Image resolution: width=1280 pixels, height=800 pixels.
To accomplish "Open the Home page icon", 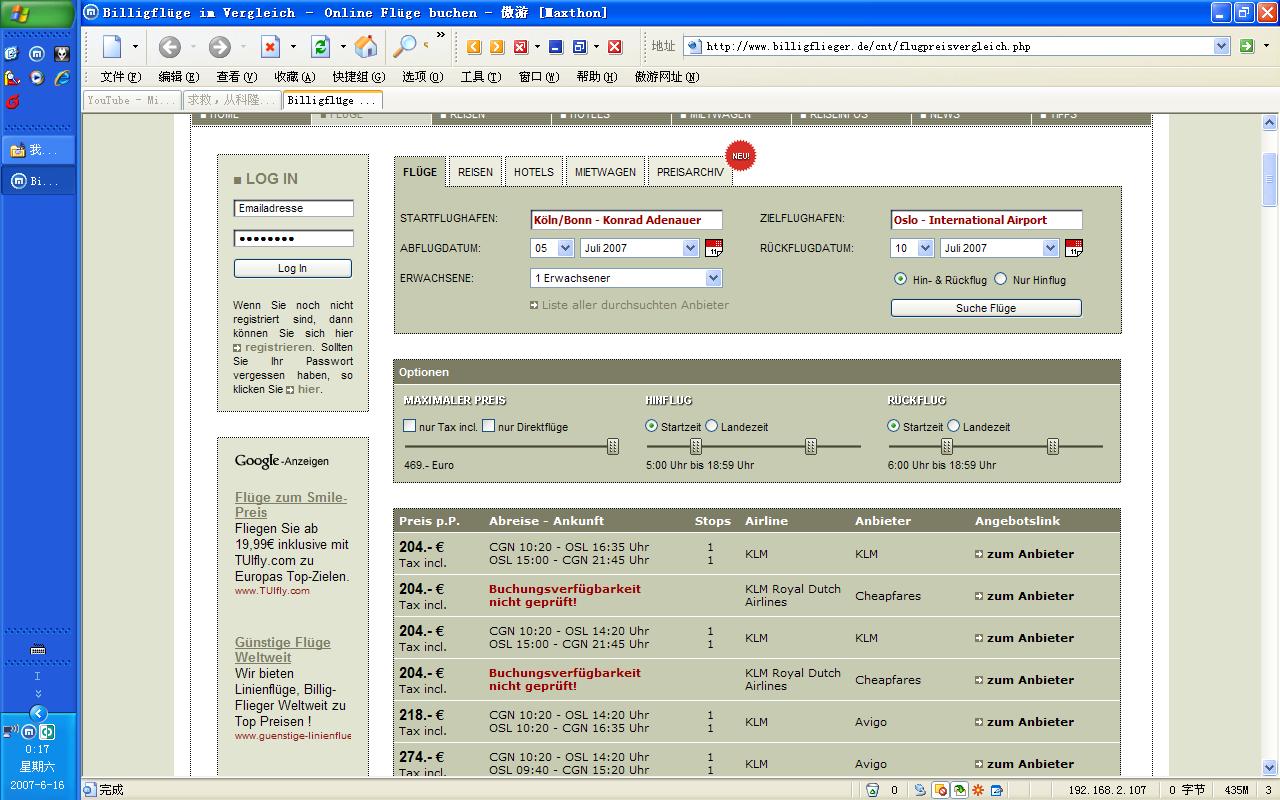I will (x=366, y=46).
